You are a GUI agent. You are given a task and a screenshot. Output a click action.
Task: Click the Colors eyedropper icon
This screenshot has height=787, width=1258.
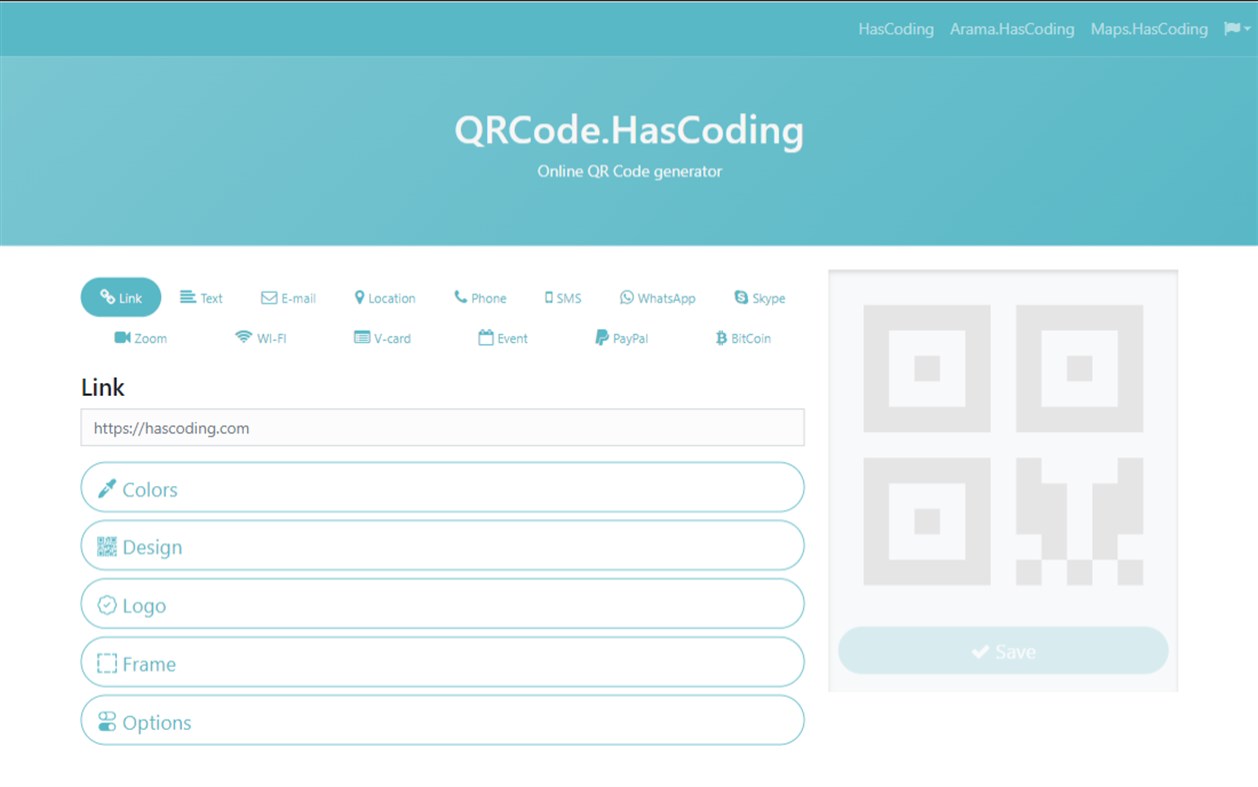107,489
